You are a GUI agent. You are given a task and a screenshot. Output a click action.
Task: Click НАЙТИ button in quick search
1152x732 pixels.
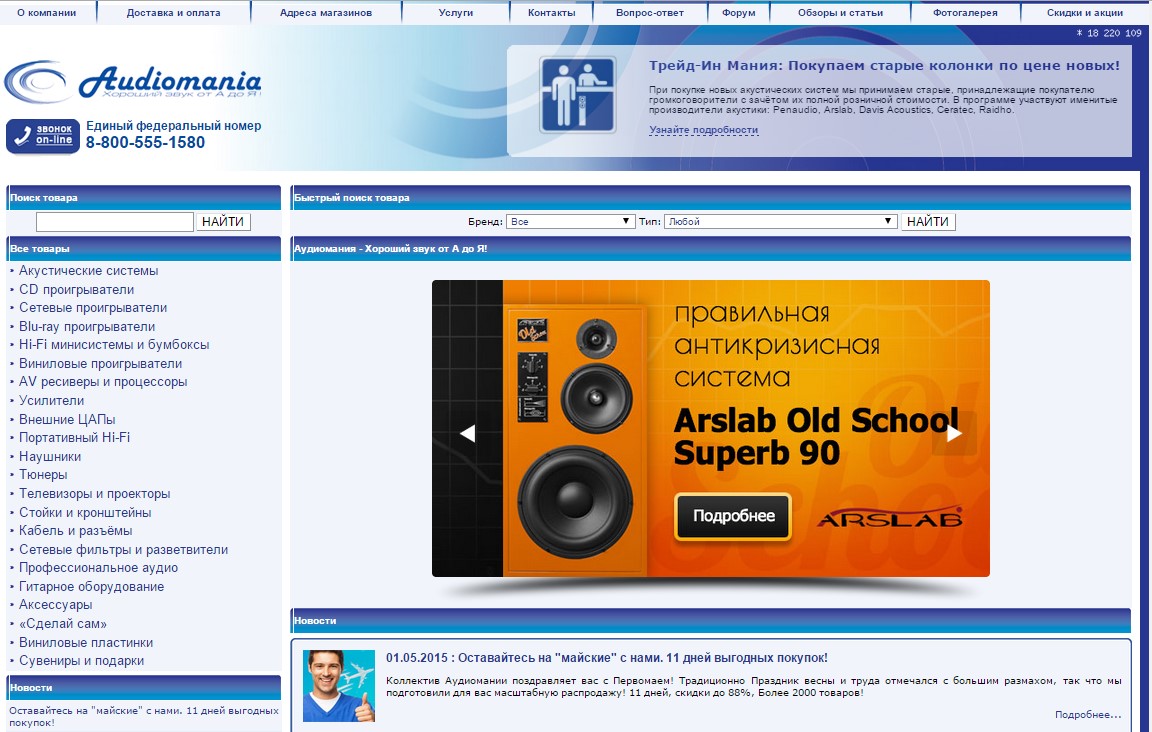[928, 221]
